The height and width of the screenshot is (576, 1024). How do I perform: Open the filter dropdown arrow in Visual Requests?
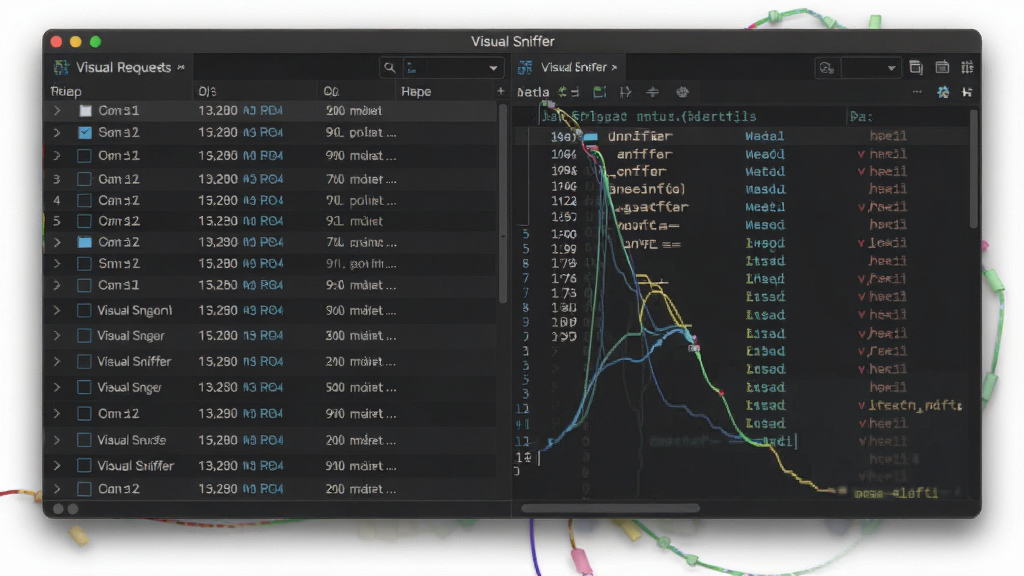(x=493, y=68)
